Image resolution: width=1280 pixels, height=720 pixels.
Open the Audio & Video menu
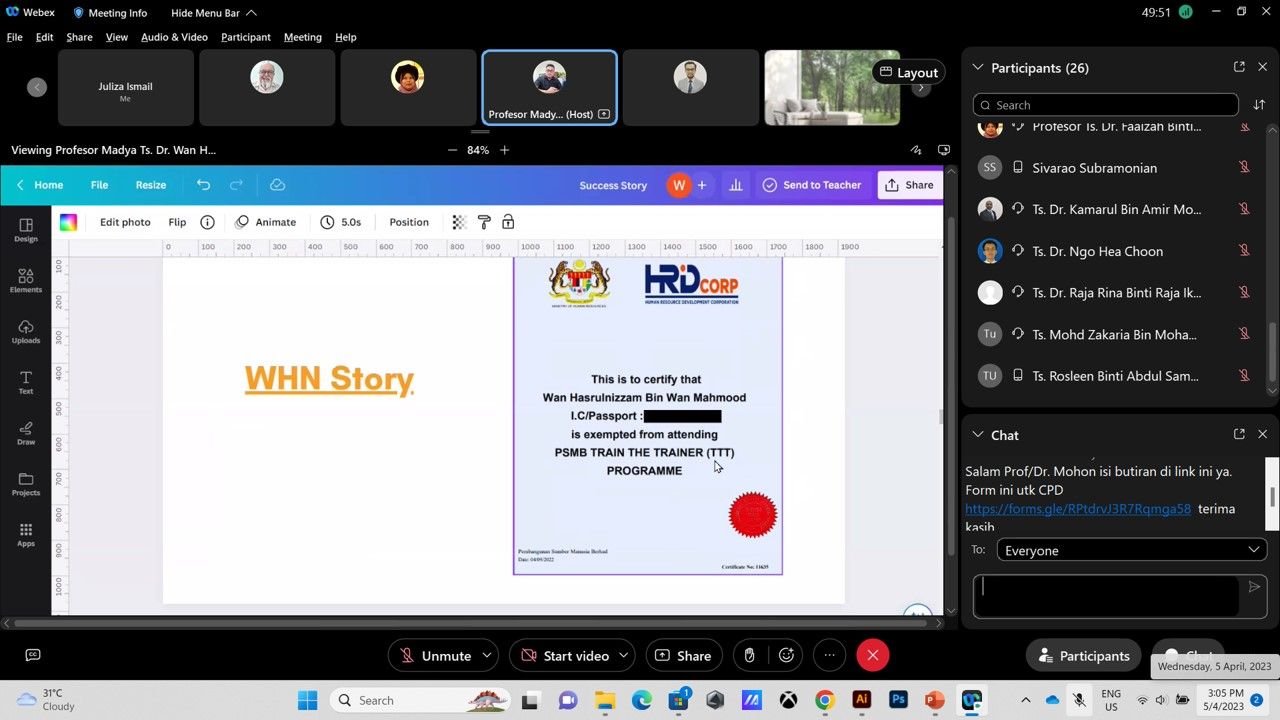coord(174,37)
